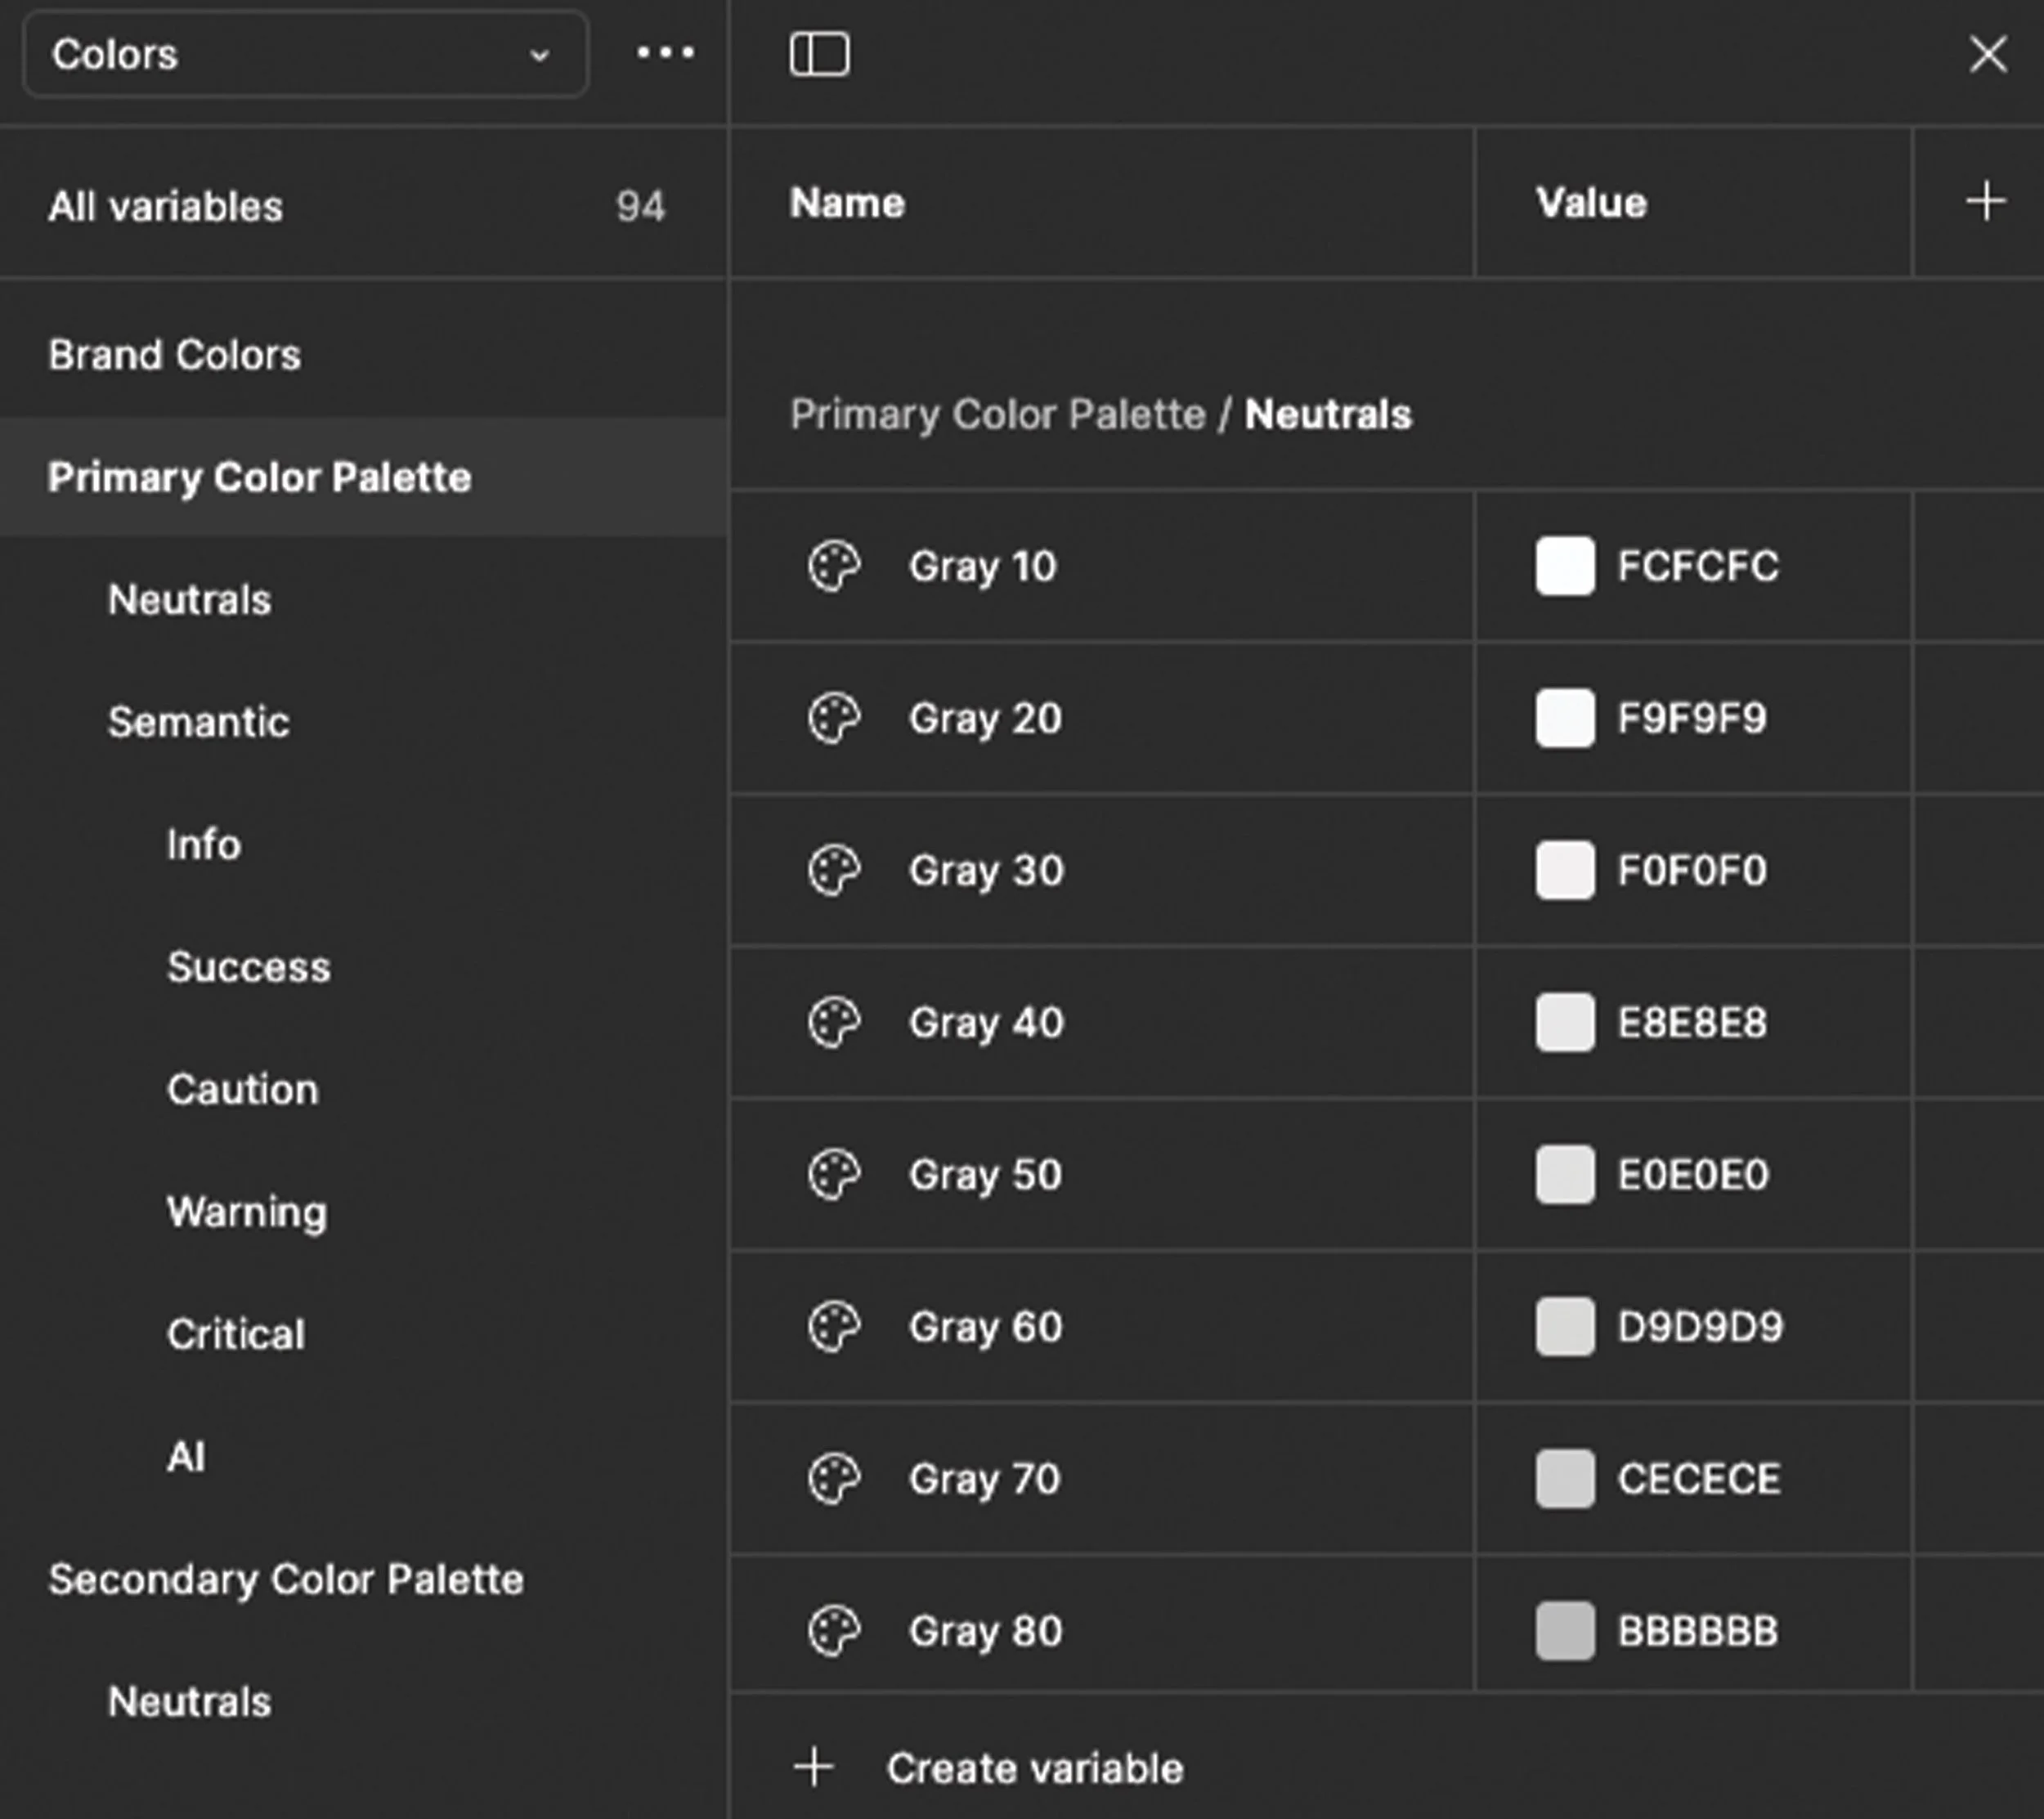The width and height of the screenshot is (2044, 1819).
Task: Click the plus icon to add mode column
Action: [1985, 202]
